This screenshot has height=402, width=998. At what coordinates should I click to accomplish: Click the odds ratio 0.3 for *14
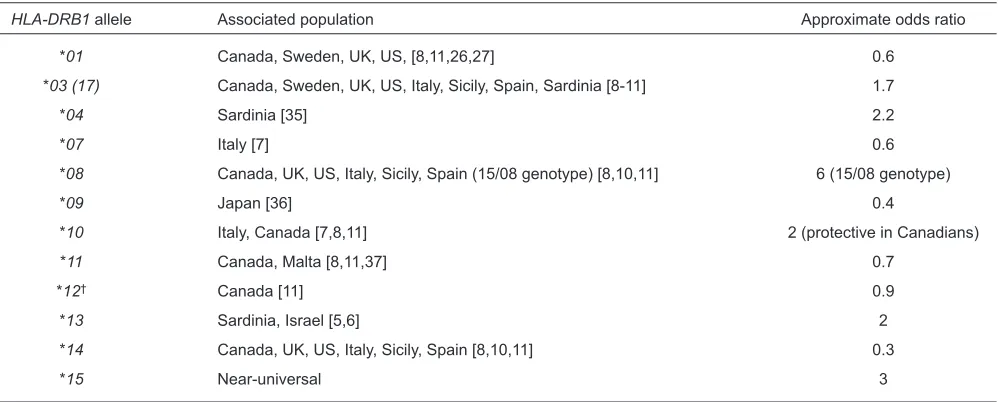(883, 350)
